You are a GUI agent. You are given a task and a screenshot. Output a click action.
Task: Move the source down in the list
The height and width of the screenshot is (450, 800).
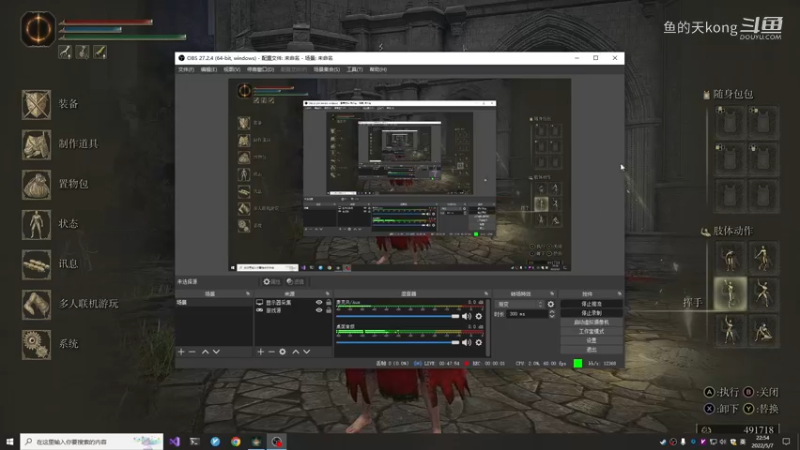point(307,352)
